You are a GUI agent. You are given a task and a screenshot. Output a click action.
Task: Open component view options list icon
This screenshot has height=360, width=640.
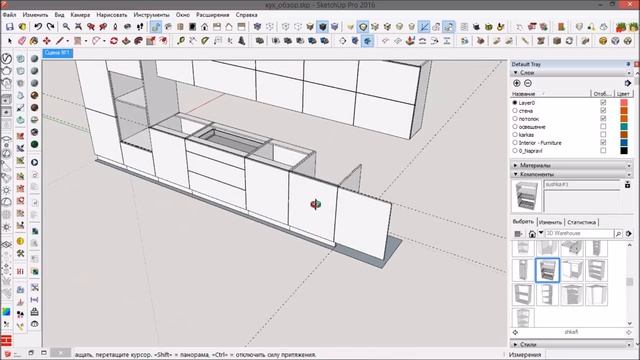click(x=518, y=234)
